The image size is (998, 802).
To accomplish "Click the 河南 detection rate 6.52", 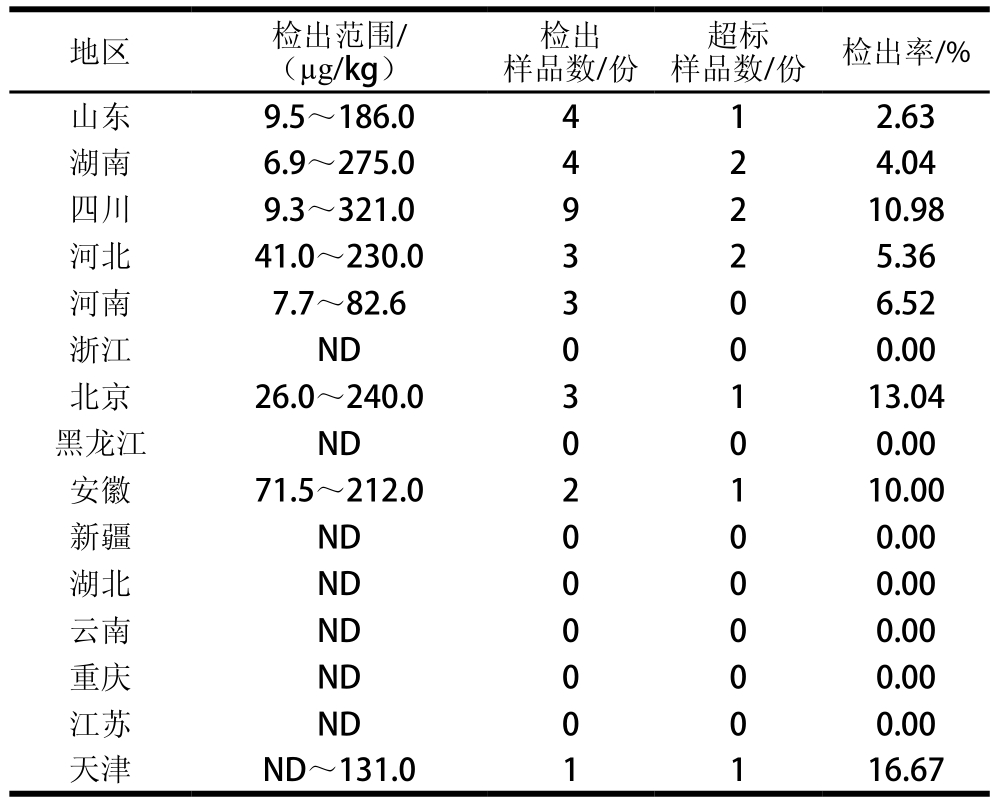I will coord(906,304).
